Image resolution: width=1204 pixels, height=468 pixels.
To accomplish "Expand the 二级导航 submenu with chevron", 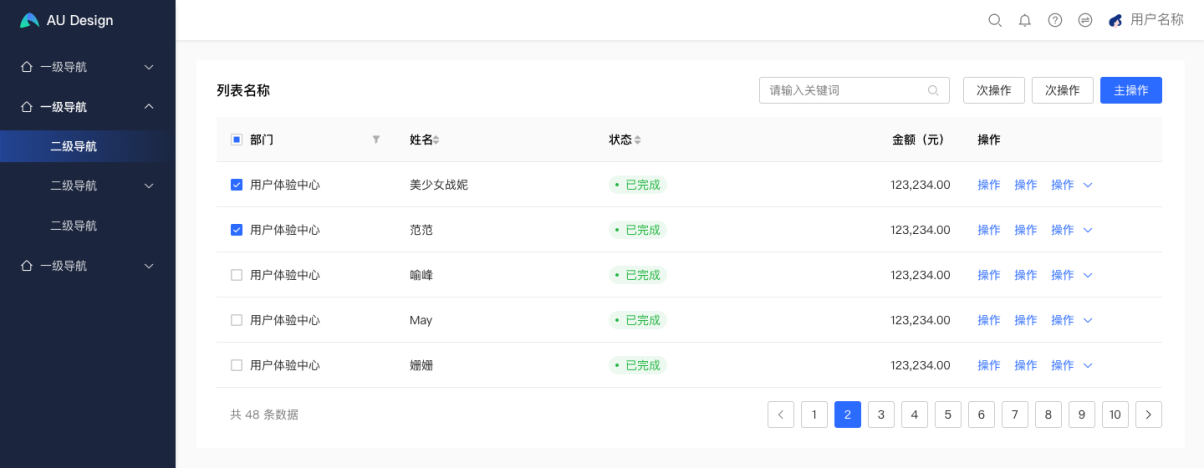I will tap(148, 186).
